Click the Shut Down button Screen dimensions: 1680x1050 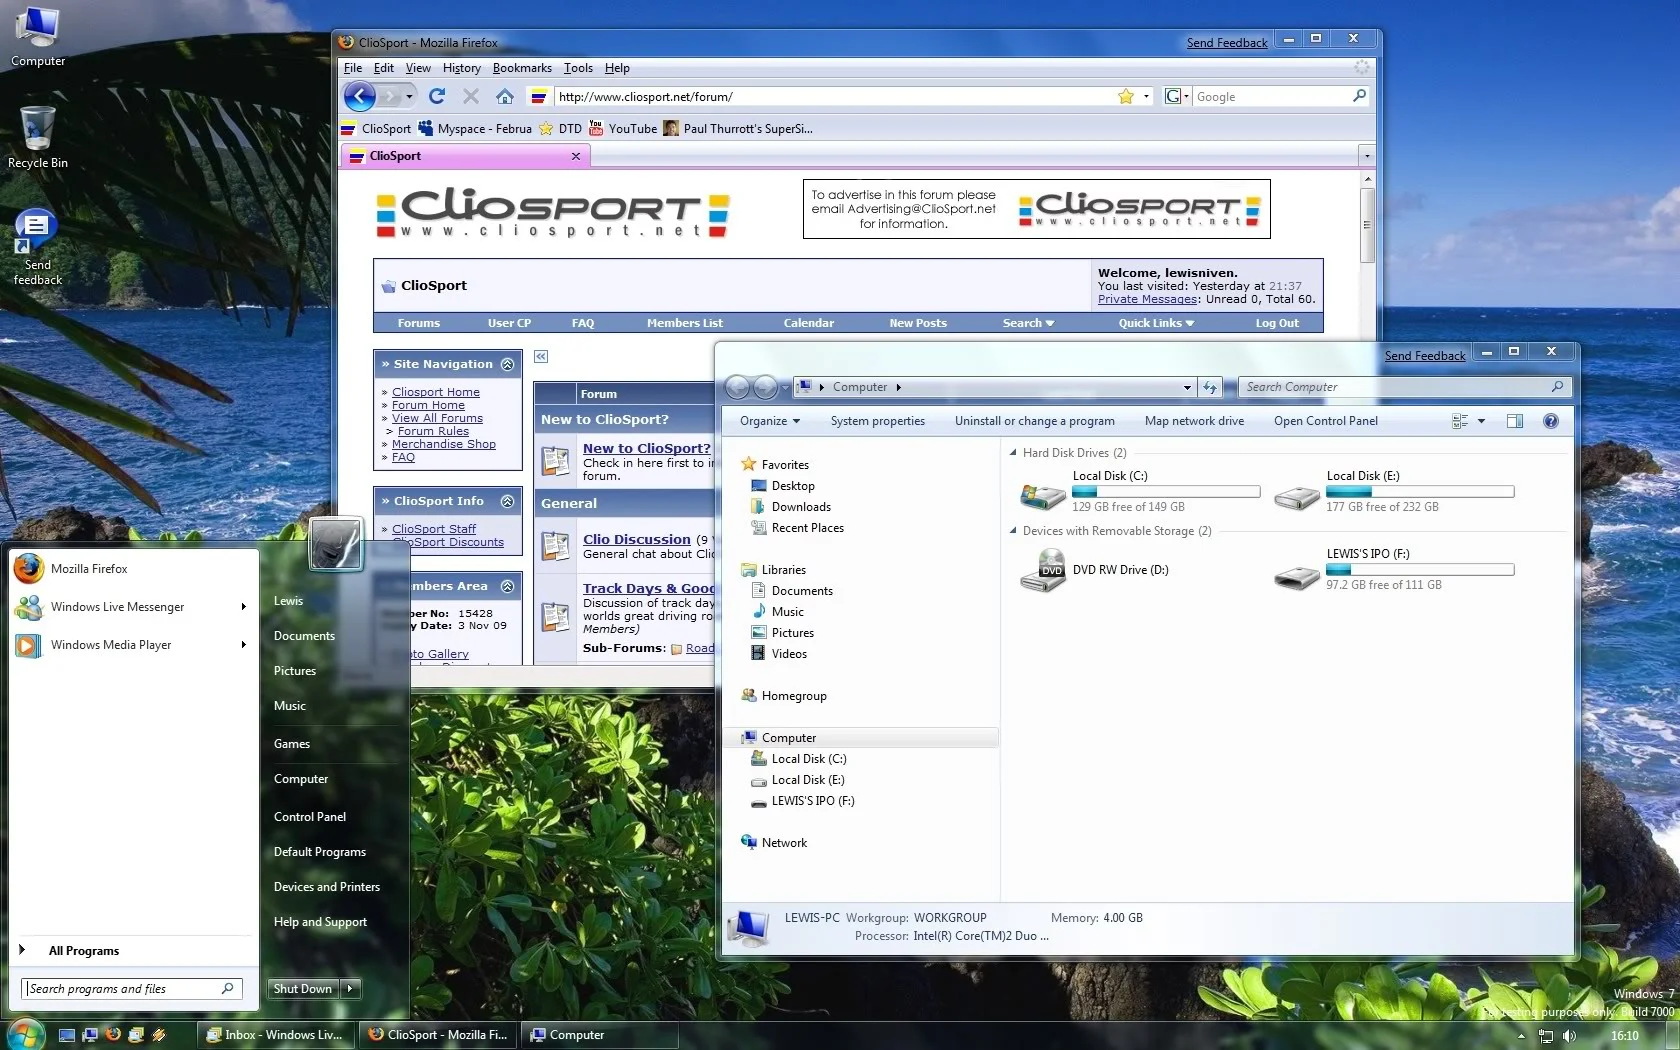coord(303,989)
